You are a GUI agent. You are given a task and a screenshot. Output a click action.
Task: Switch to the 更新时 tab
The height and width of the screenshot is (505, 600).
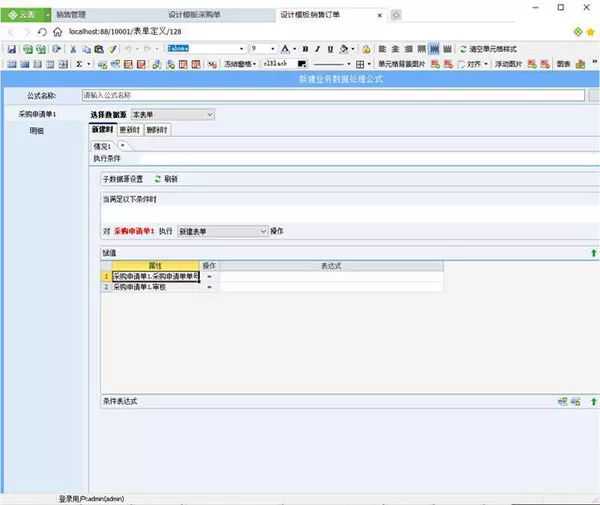(x=130, y=130)
